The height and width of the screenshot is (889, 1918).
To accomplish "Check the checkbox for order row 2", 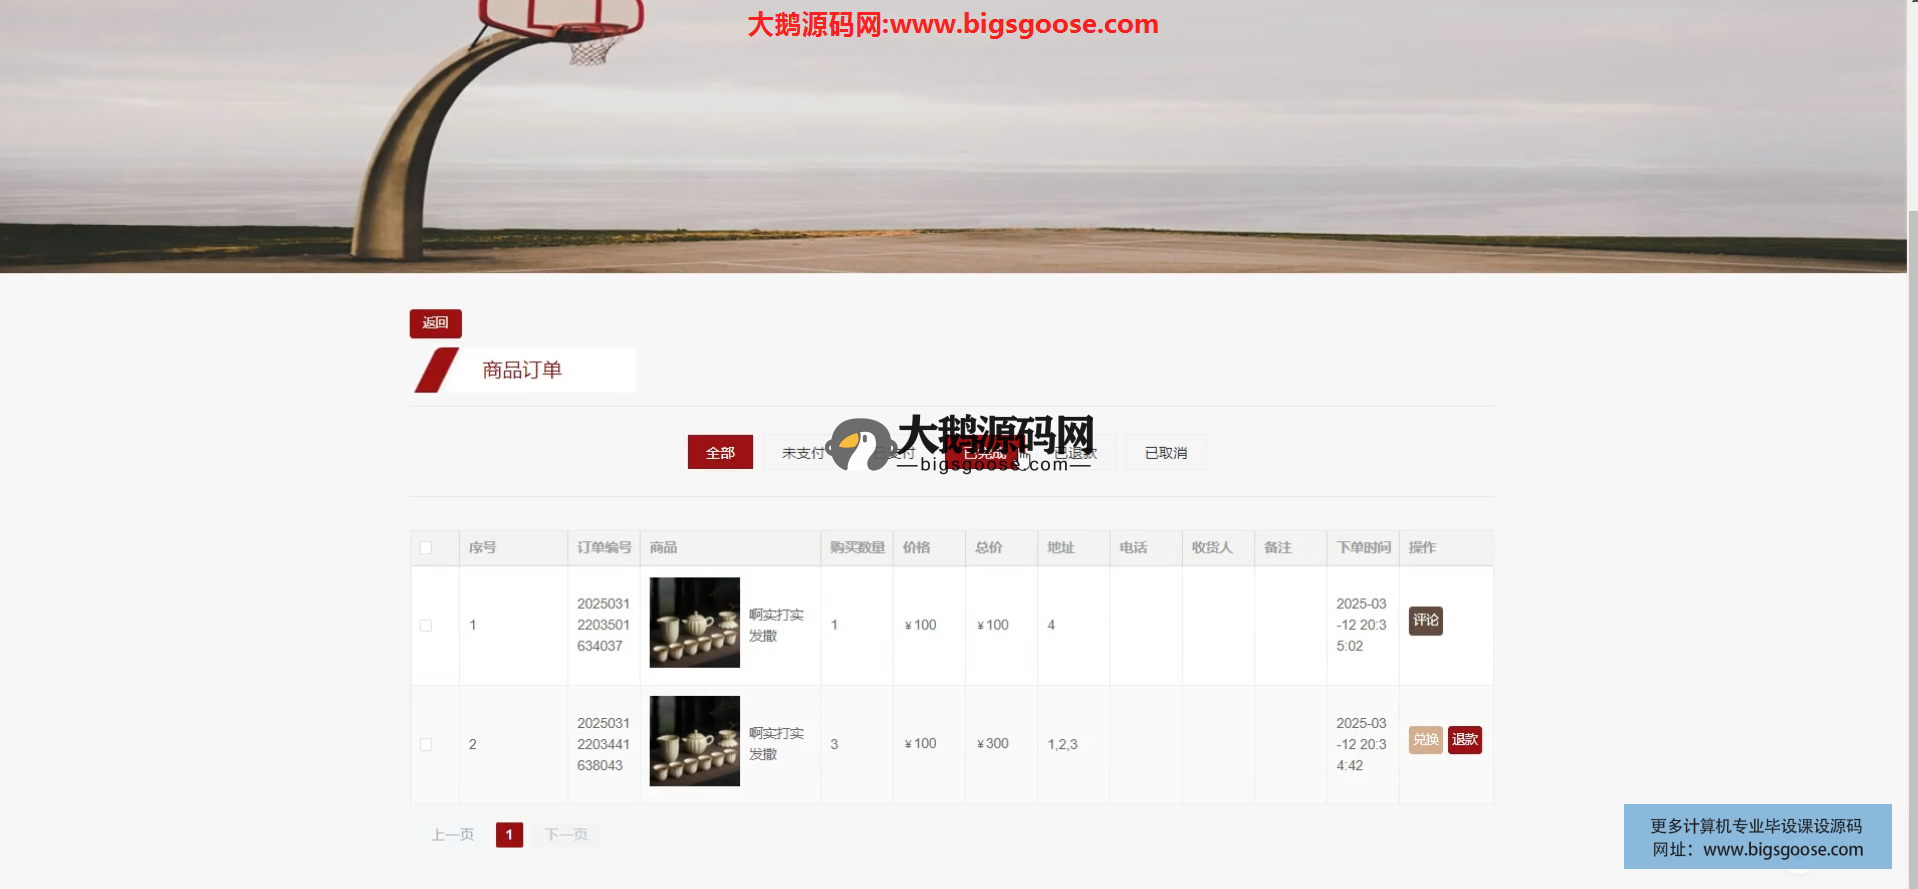I will 426,745.
